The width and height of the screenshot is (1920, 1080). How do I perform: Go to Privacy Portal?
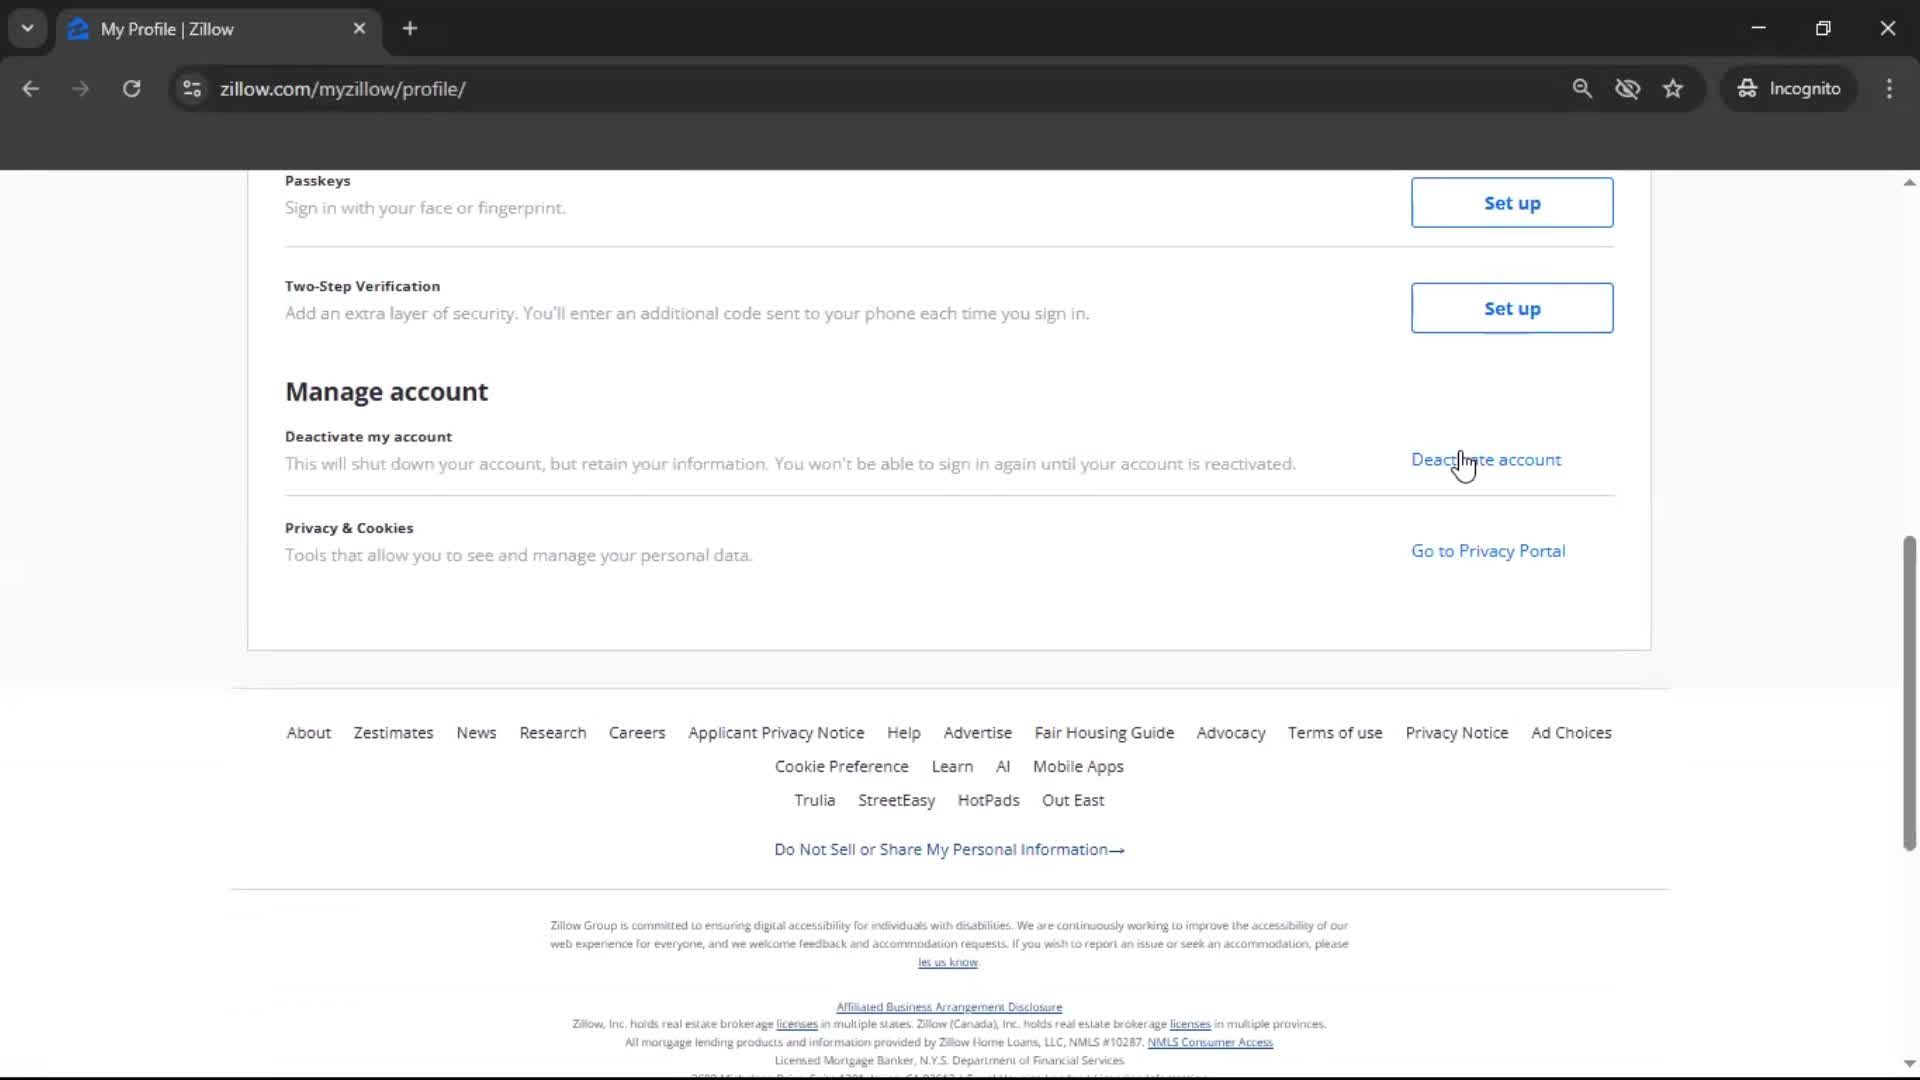[1487, 551]
